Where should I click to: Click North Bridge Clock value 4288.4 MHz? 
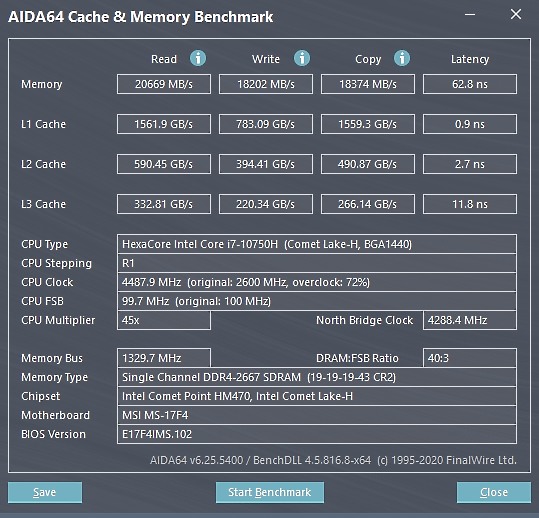470,320
